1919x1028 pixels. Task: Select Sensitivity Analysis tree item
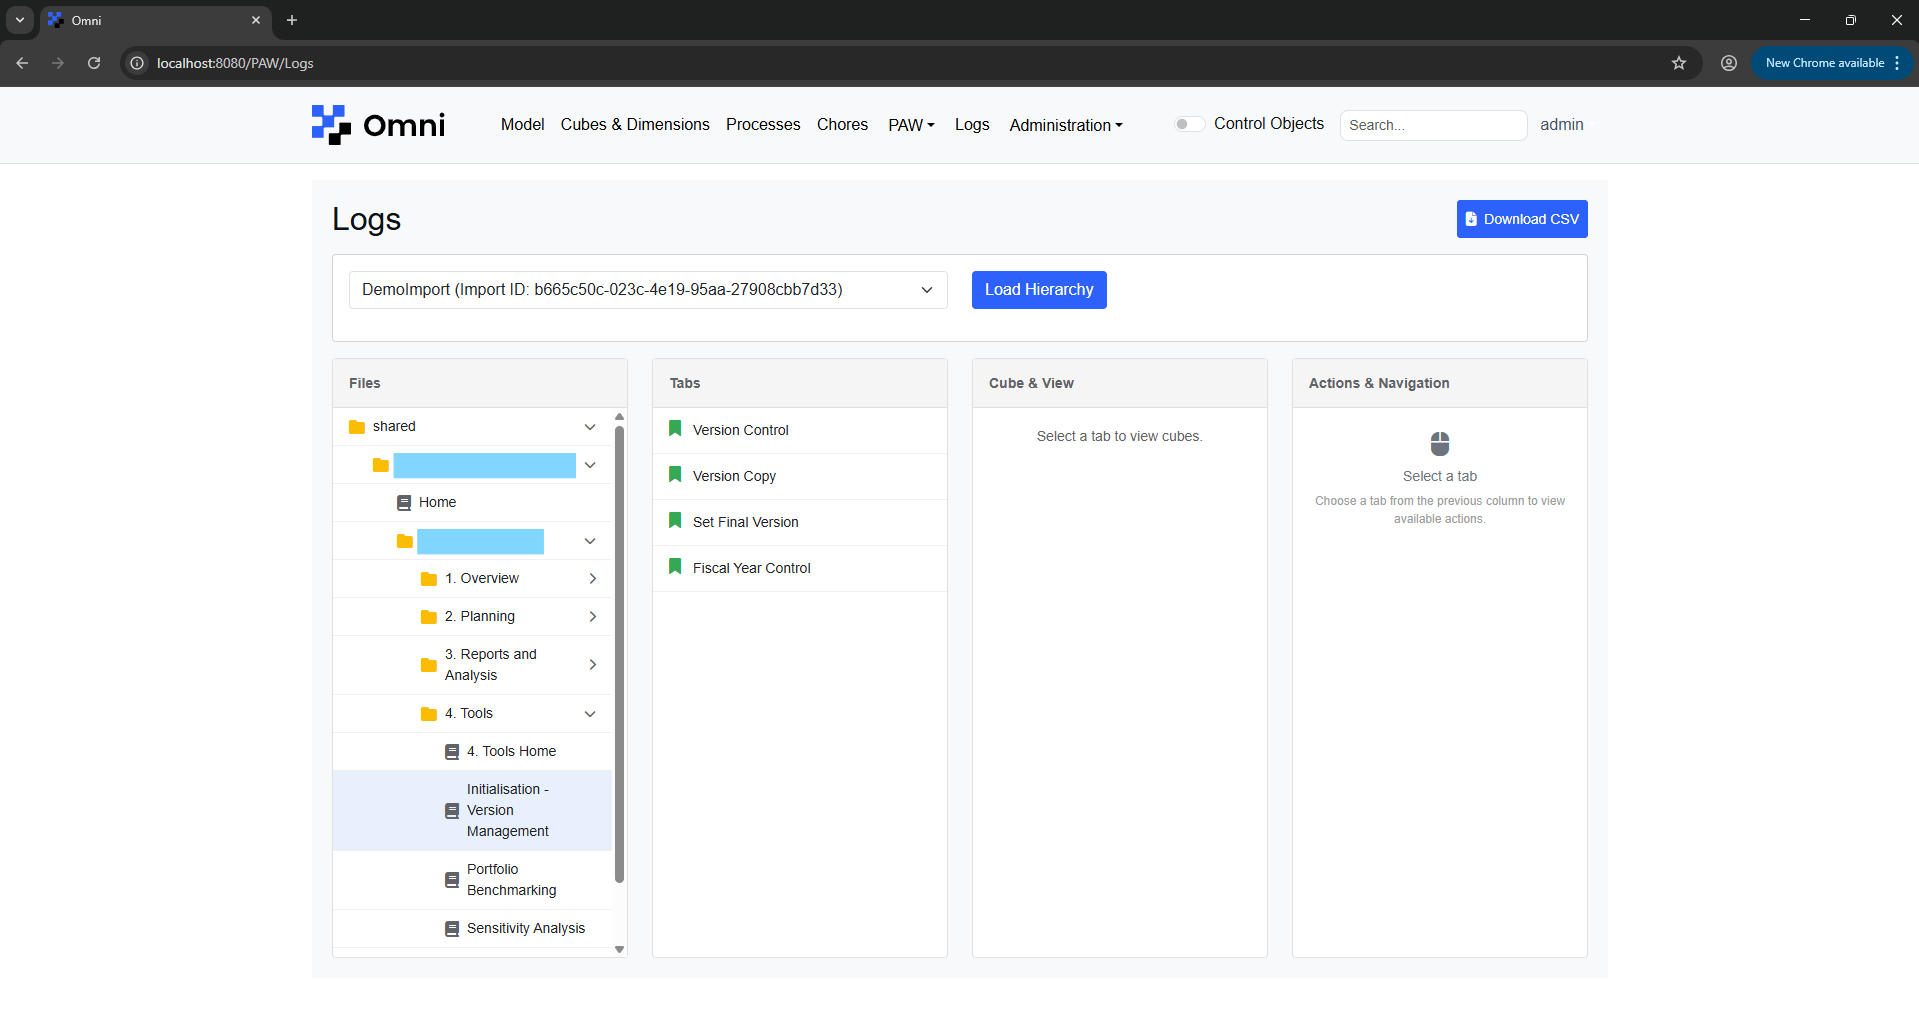tap(472, 929)
